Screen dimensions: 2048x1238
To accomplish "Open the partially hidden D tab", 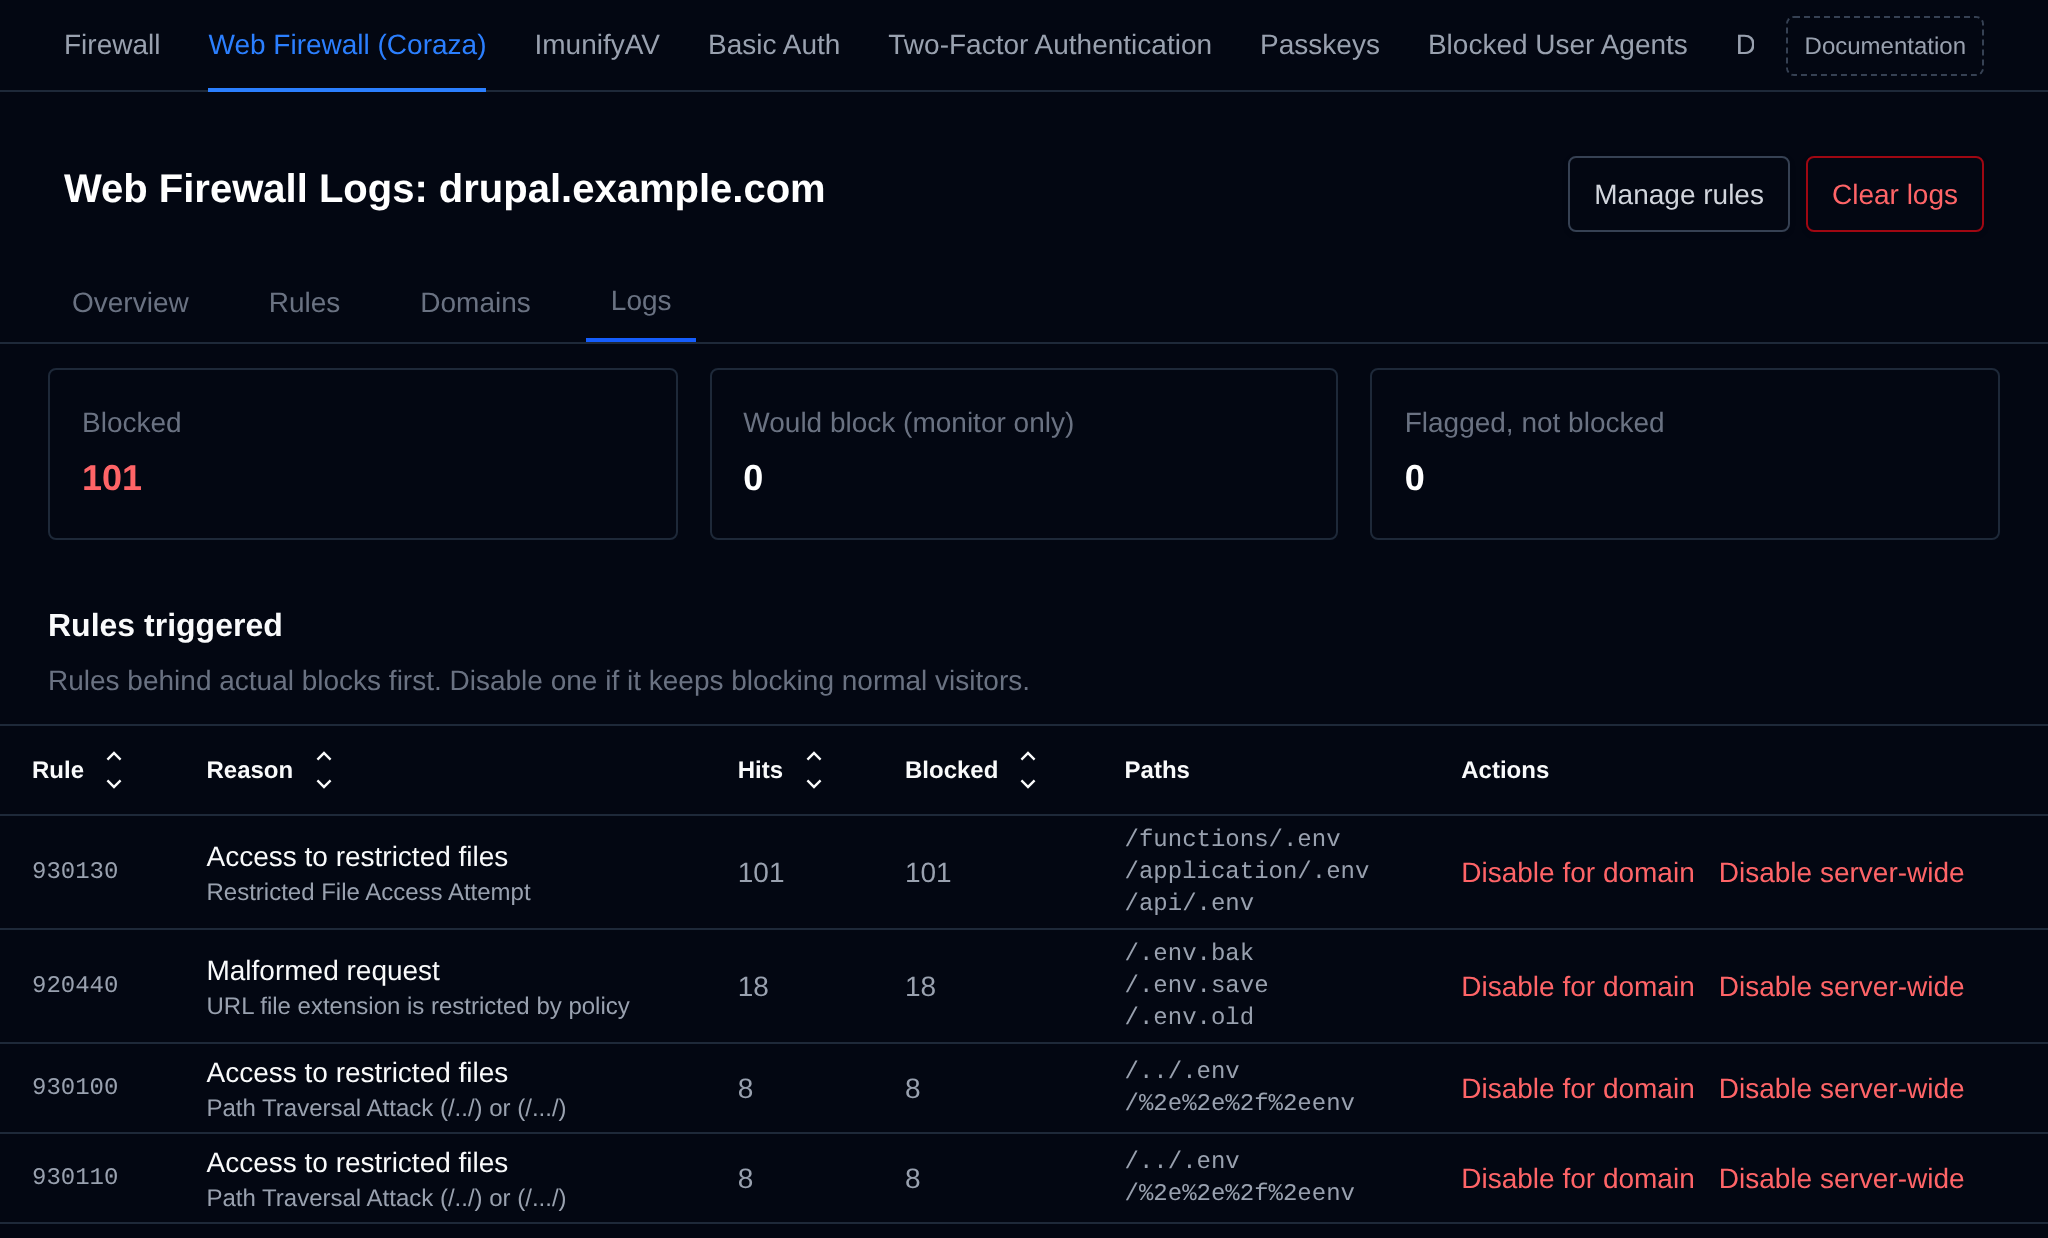I will pos(1745,45).
